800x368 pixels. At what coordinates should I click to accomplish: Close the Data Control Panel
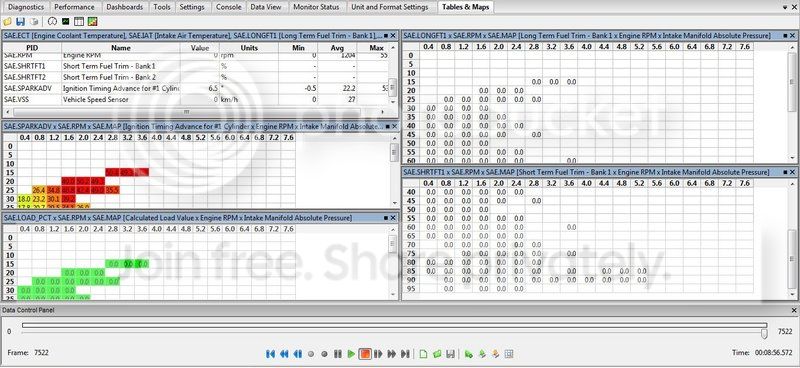pyautogui.click(x=794, y=310)
